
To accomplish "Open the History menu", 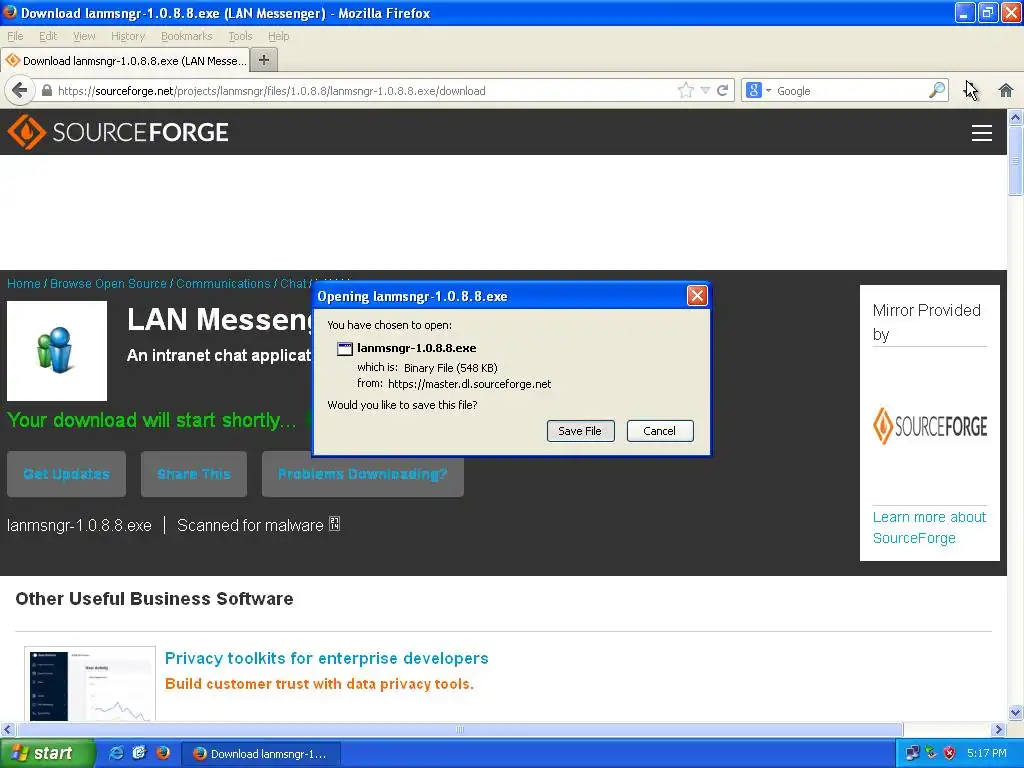I will (127, 36).
